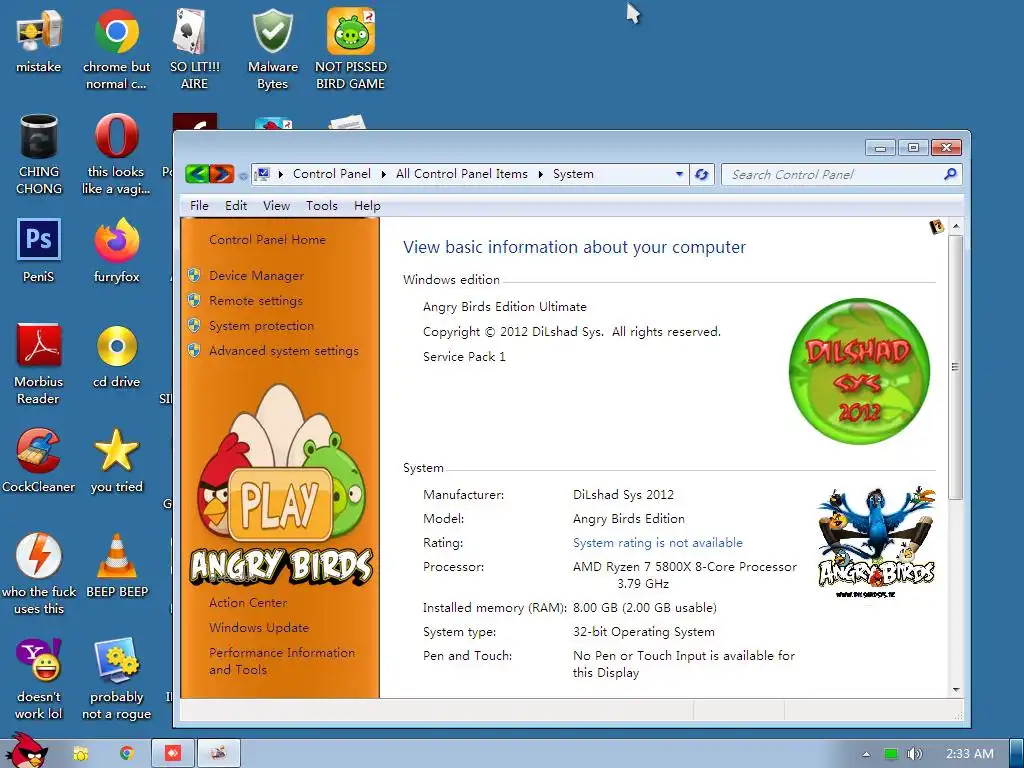Click the Angry Birds Rio OEM logo
The image size is (1024, 768).
tap(876, 542)
